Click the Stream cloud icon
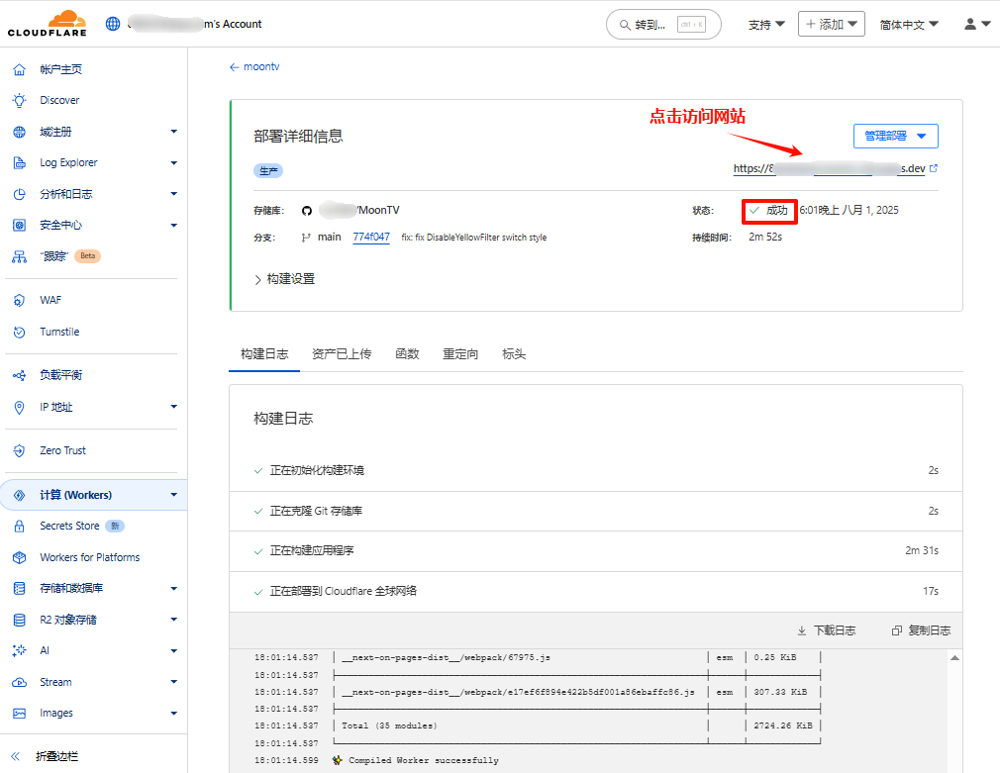1000x773 pixels. [19, 682]
